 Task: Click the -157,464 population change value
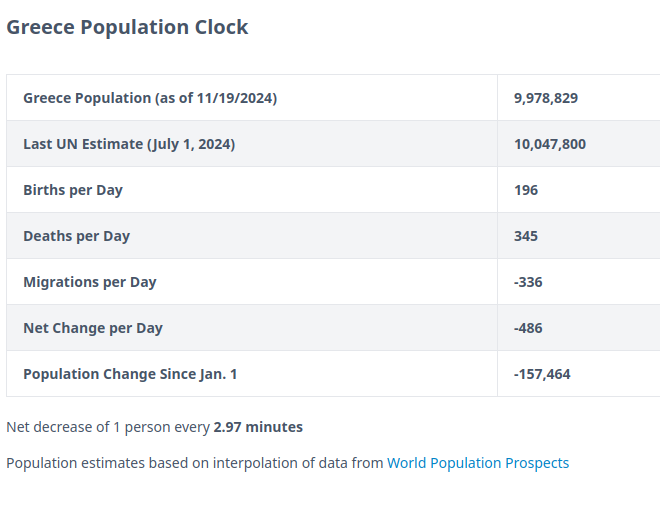pos(542,374)
